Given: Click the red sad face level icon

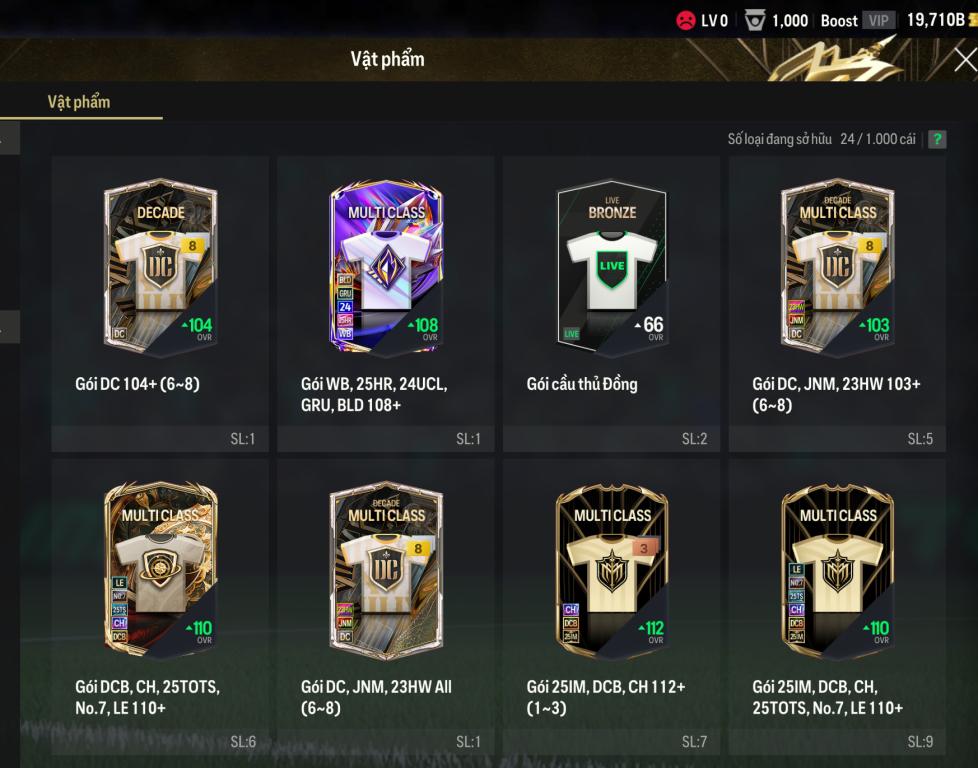Looking at the screenshot, I should tap(685, 21).
